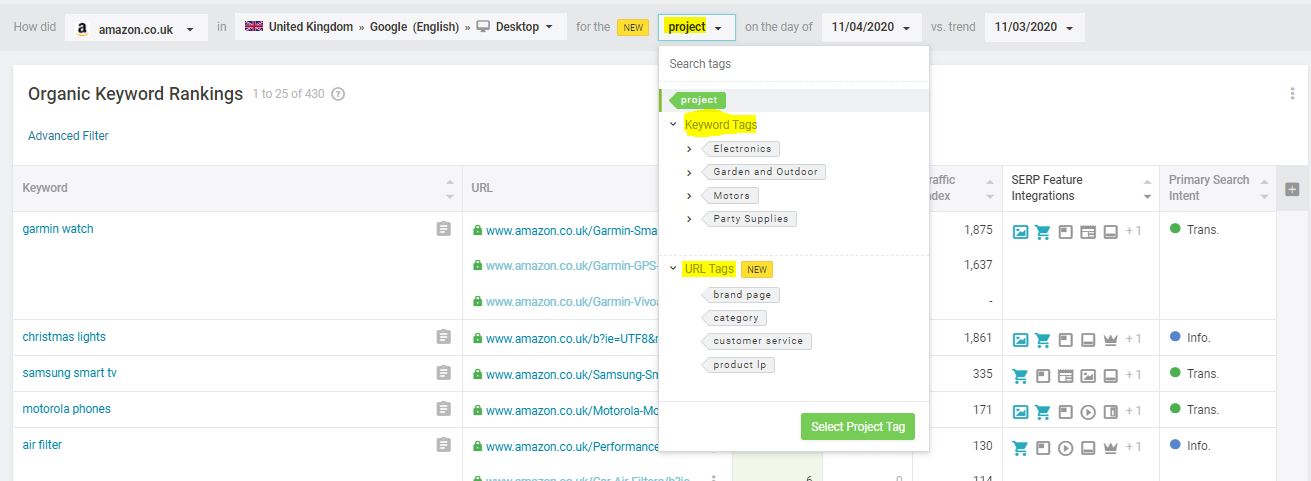
Task: Open the garmin watch keyword link
Action: coord(58,229)
